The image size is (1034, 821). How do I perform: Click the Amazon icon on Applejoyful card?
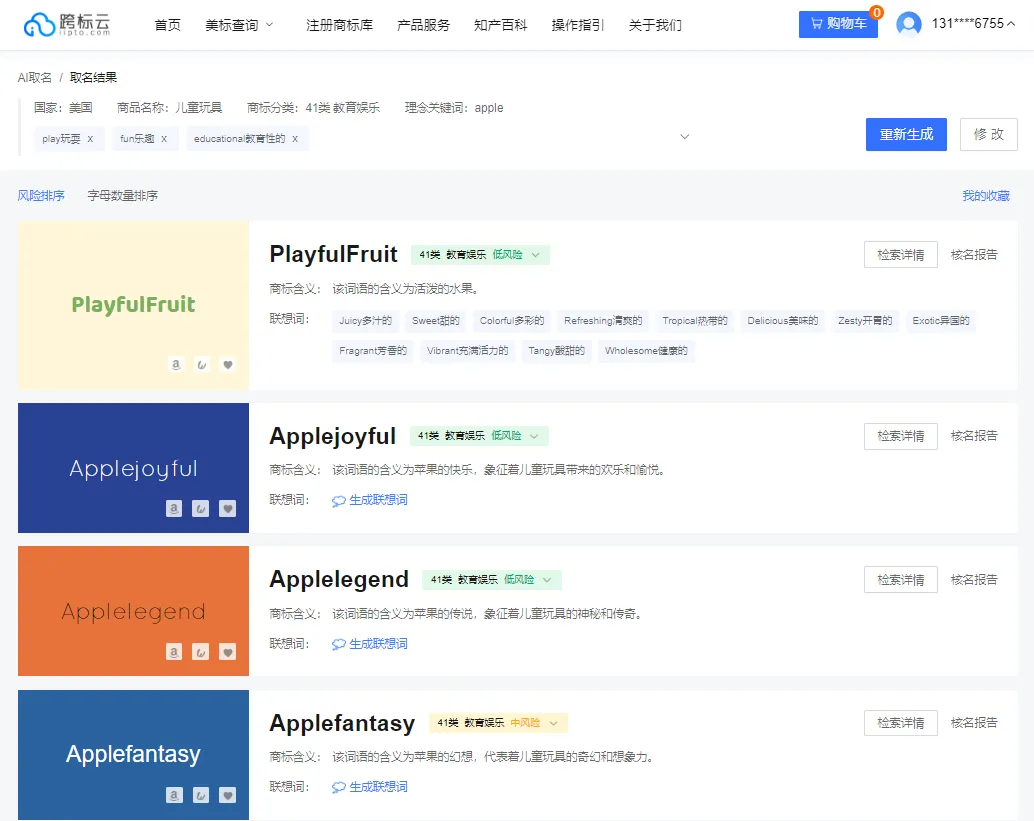click(x=174, y=508)
